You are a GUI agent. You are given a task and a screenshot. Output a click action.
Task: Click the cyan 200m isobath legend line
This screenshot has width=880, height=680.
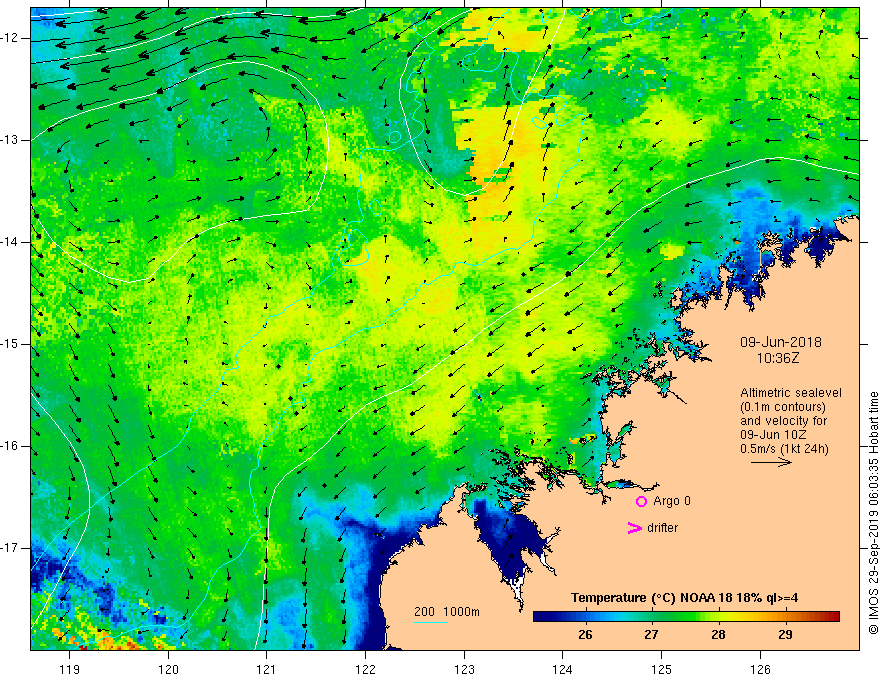tap(430, 622)
